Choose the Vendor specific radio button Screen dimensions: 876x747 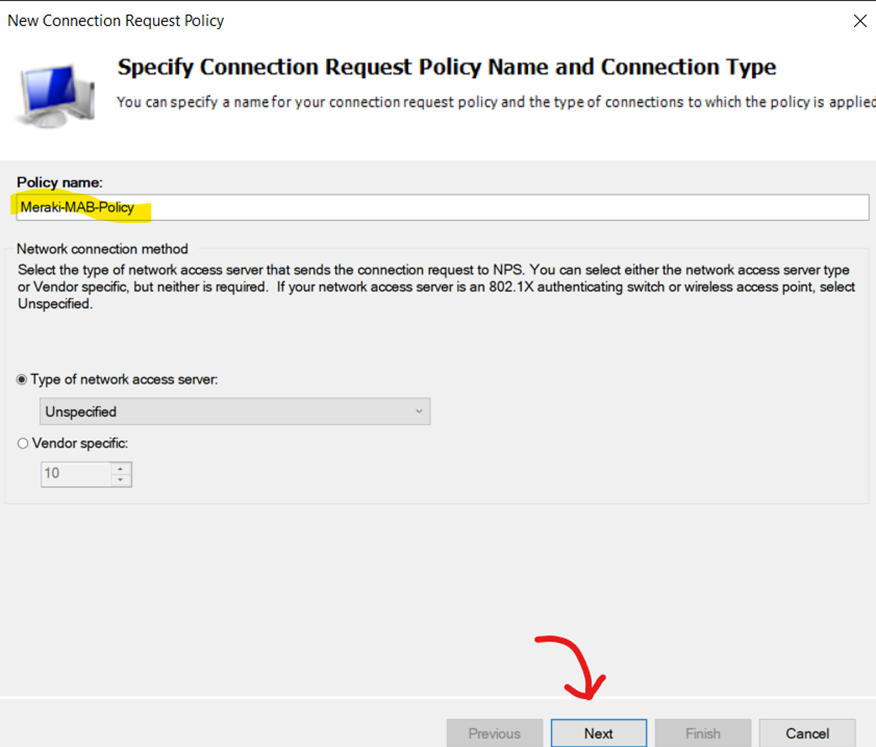[22, 444]
